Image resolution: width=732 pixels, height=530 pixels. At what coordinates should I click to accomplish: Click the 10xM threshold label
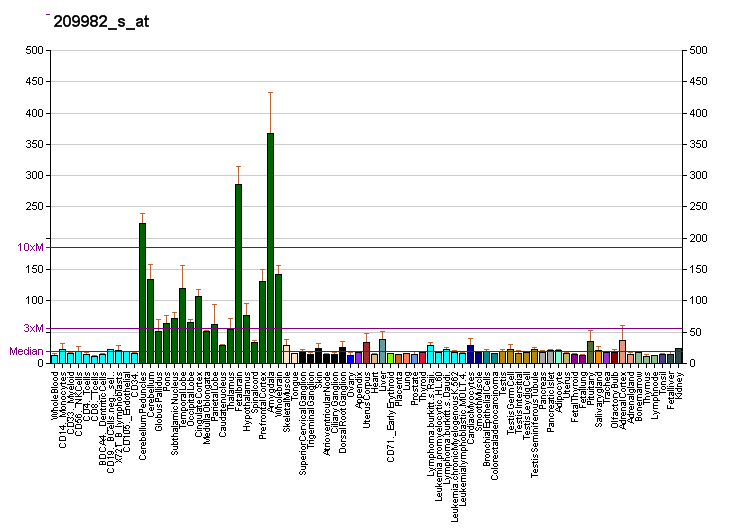32,247
